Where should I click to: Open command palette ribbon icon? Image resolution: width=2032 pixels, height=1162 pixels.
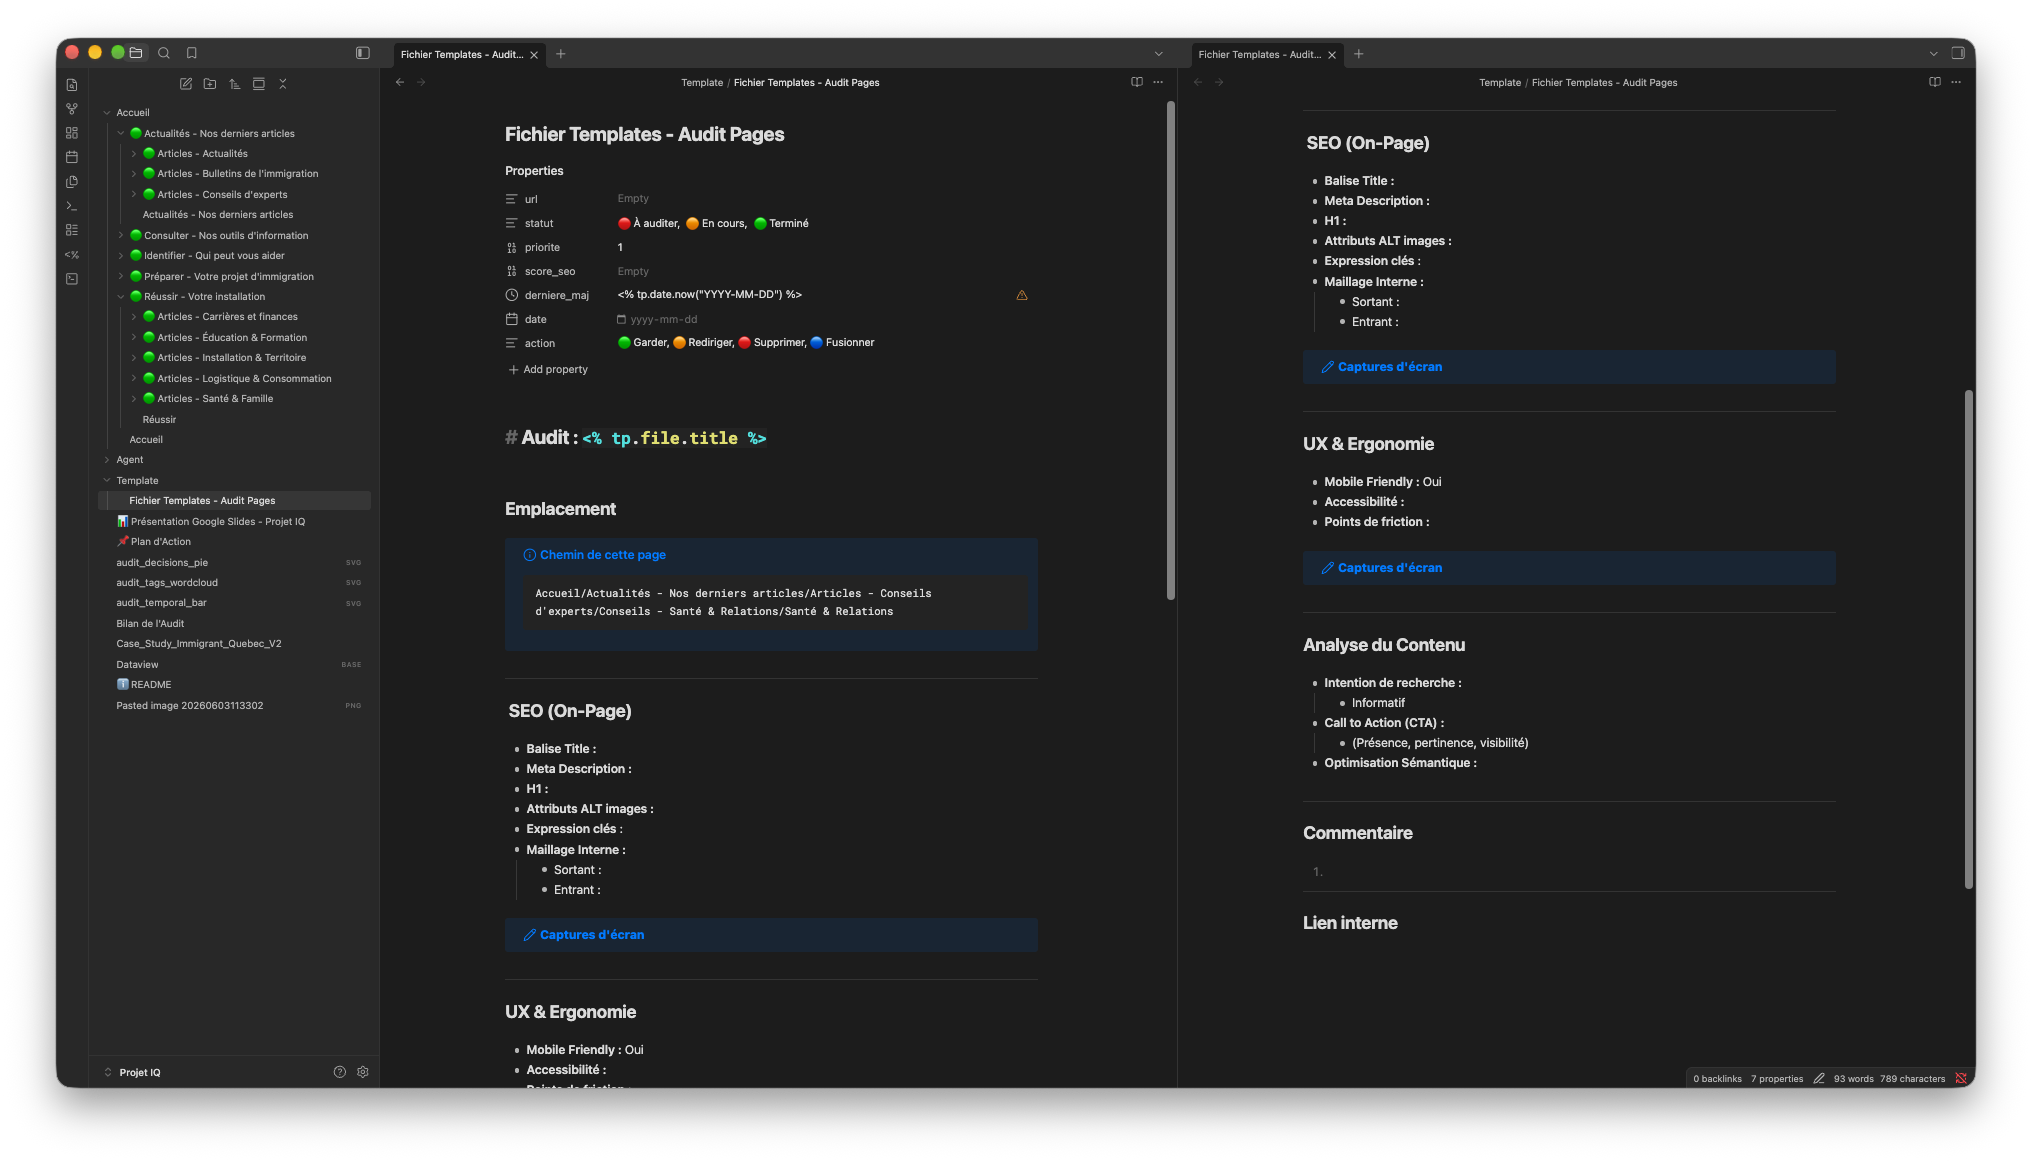[x=72, y=206]
